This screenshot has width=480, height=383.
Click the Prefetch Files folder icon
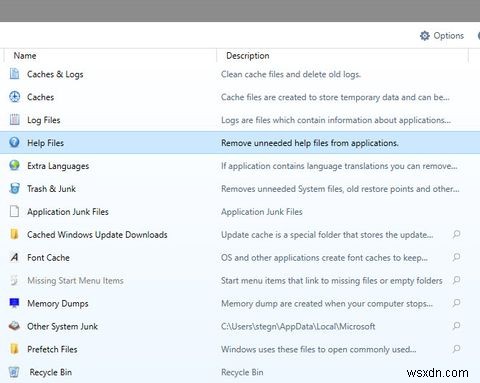pos(14,349)
